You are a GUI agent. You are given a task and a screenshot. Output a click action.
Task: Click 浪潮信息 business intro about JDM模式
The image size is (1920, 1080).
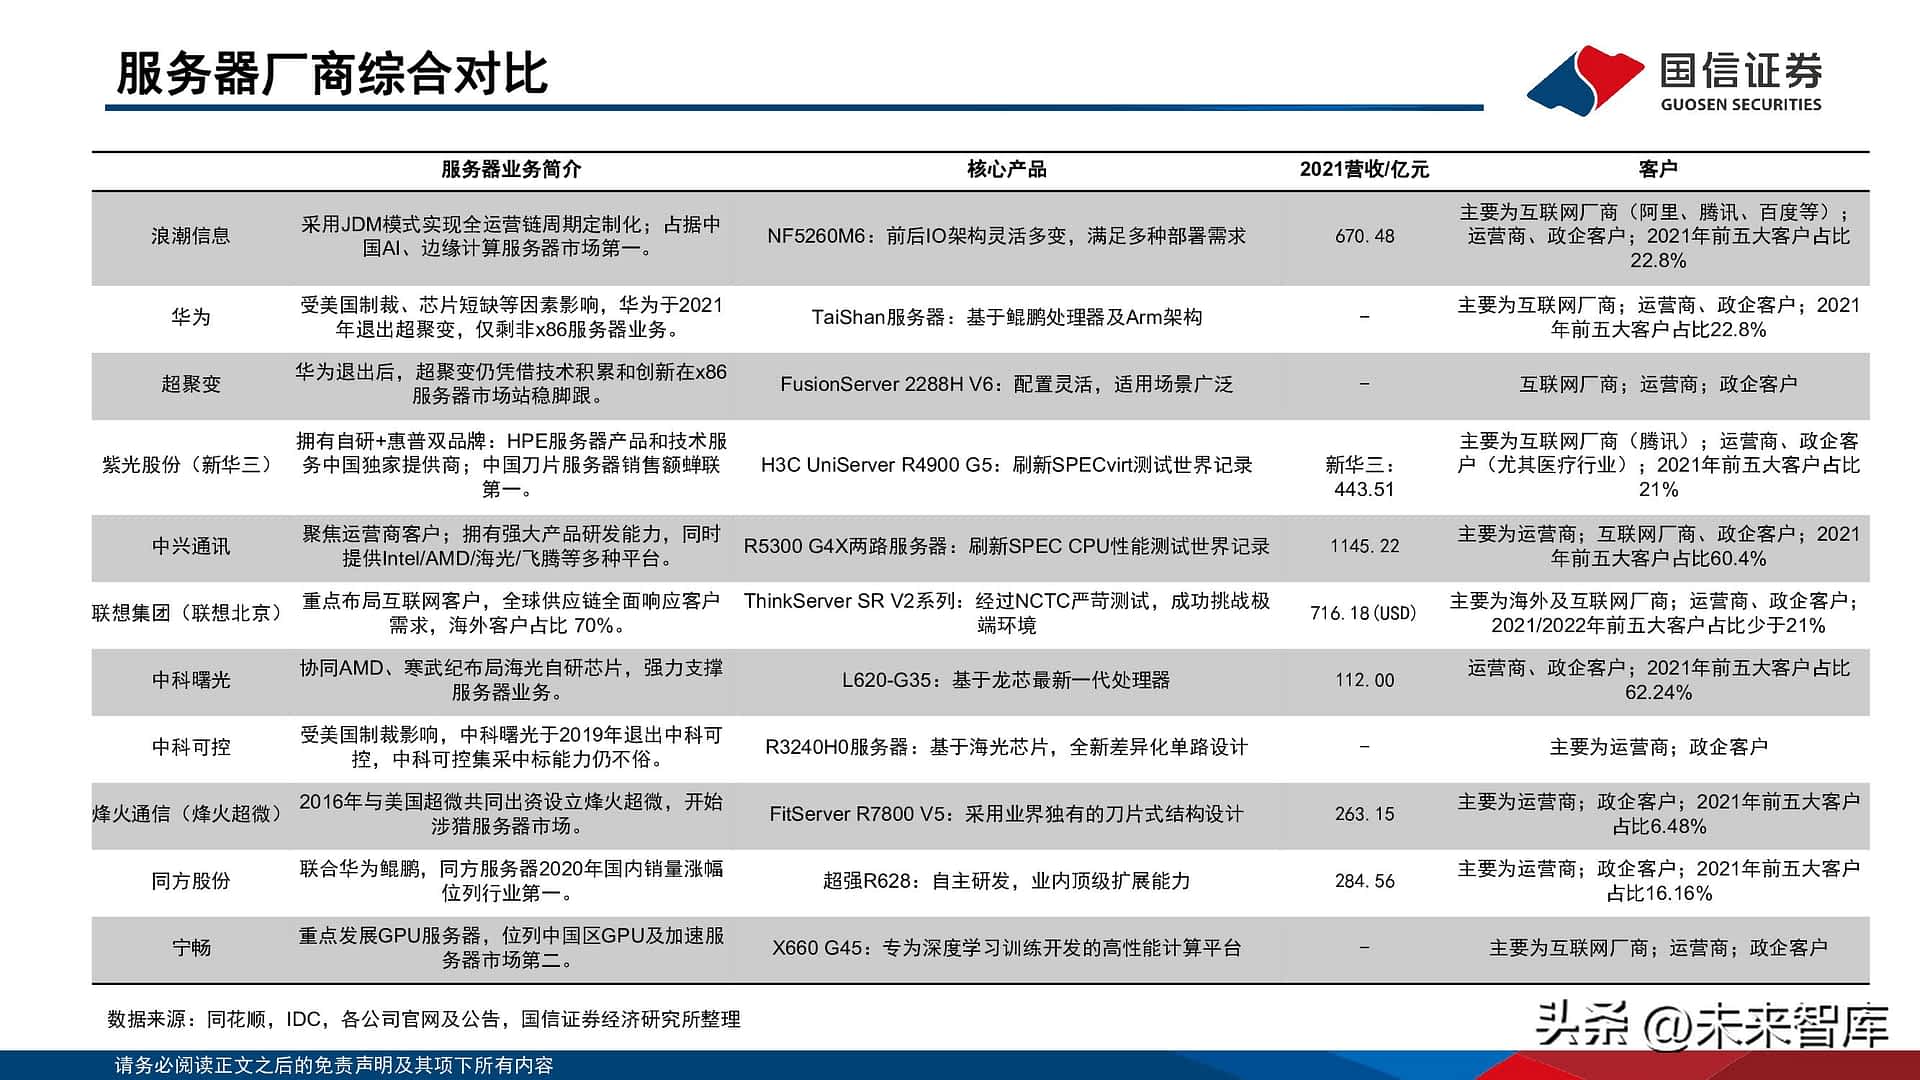(x=511, y=236)
